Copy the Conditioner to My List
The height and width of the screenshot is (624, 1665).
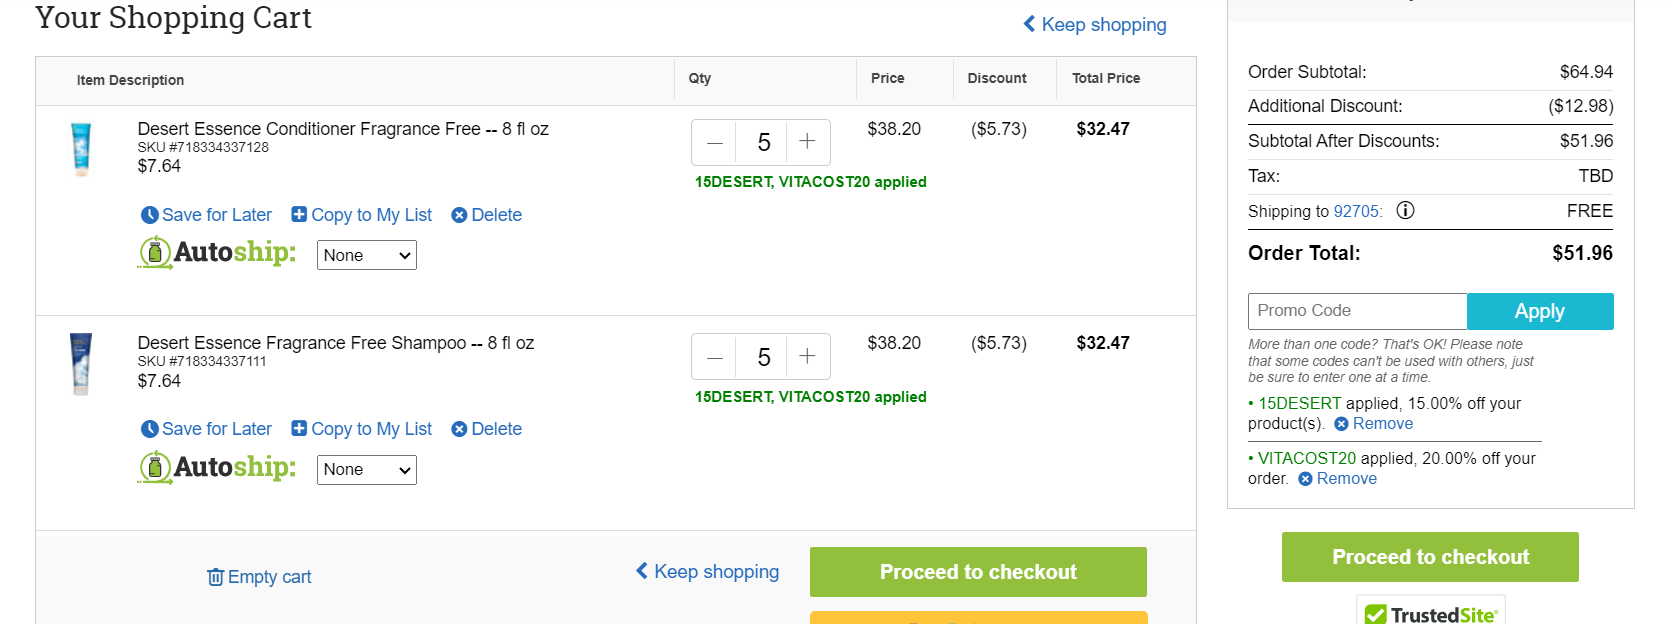click(362, 215)
